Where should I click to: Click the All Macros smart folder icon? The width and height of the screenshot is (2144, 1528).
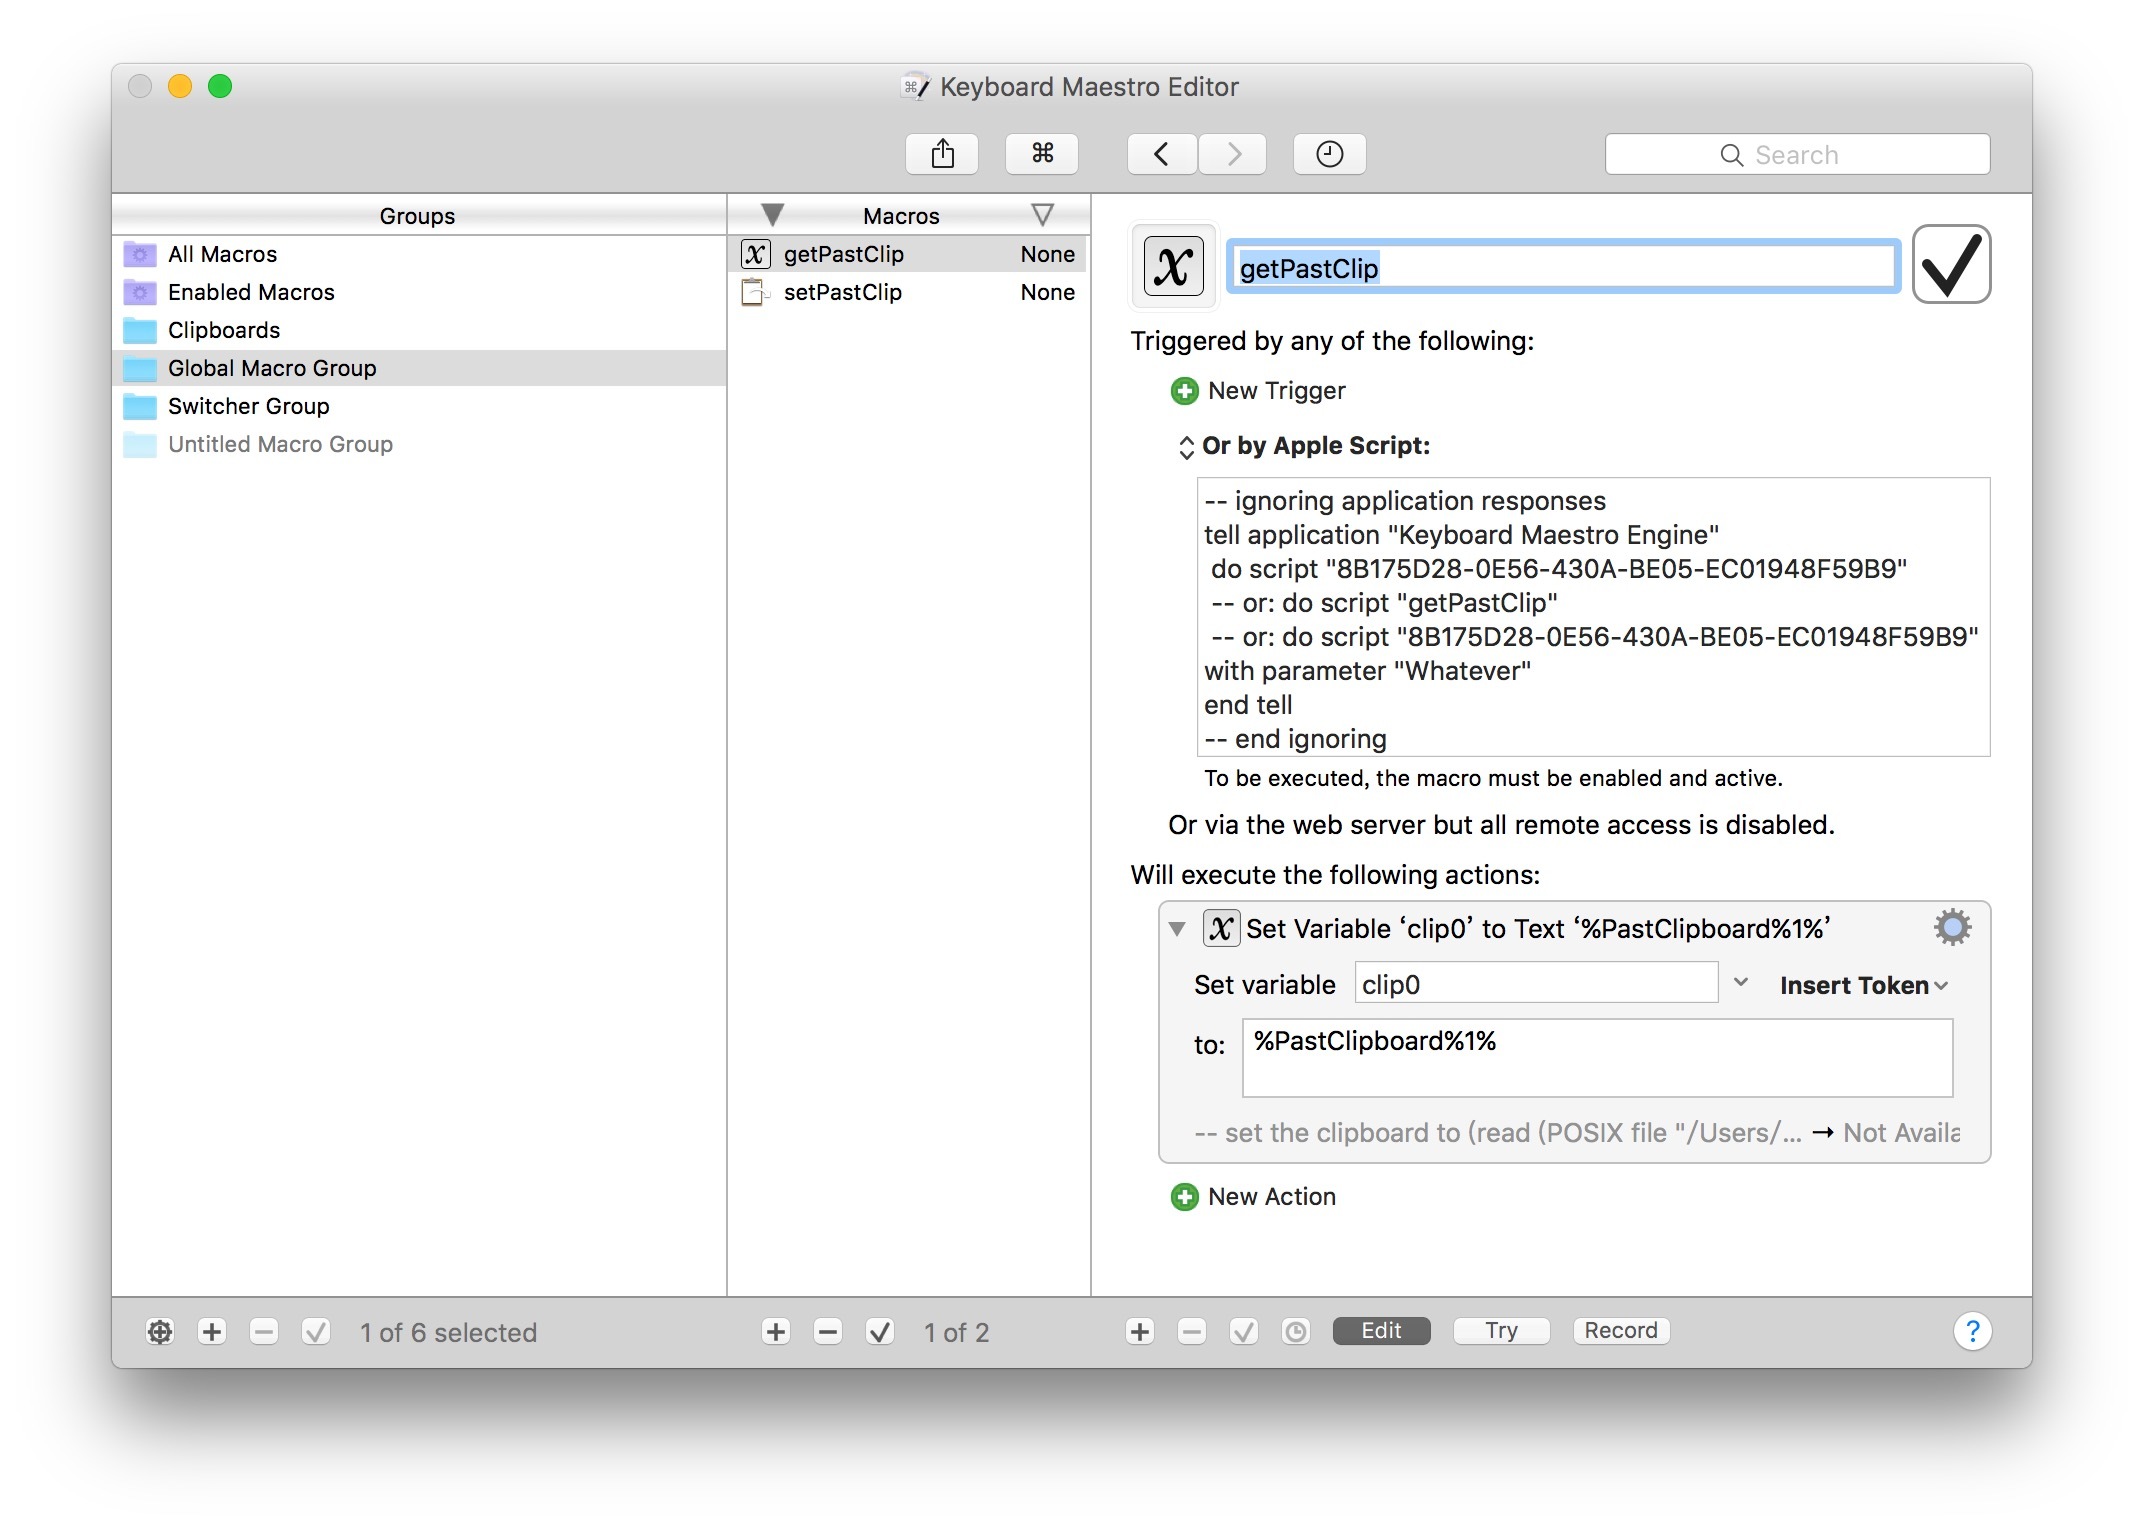point(140,254)
